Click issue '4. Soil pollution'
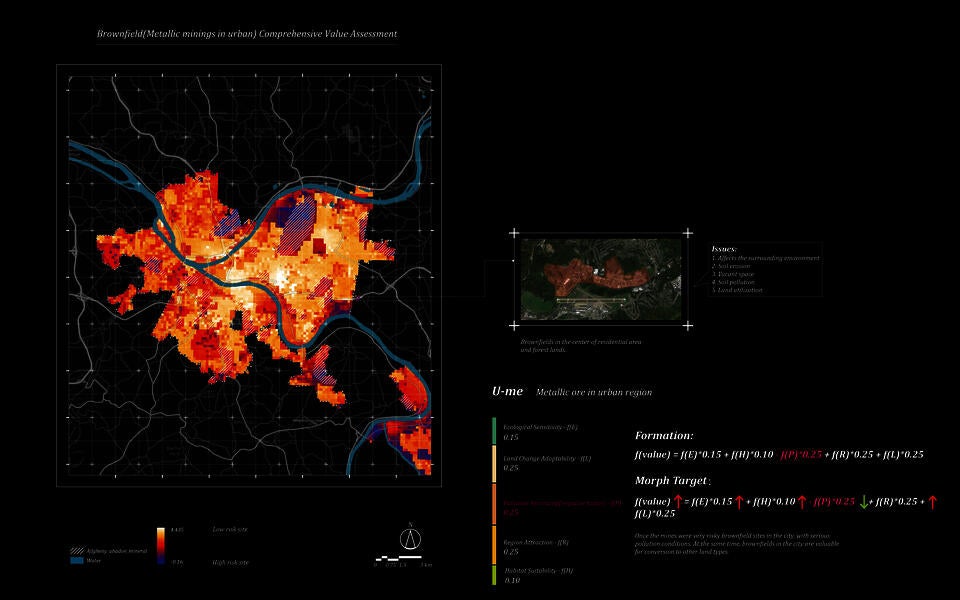The width and height of the screenshot is (960, 600). 733,282
